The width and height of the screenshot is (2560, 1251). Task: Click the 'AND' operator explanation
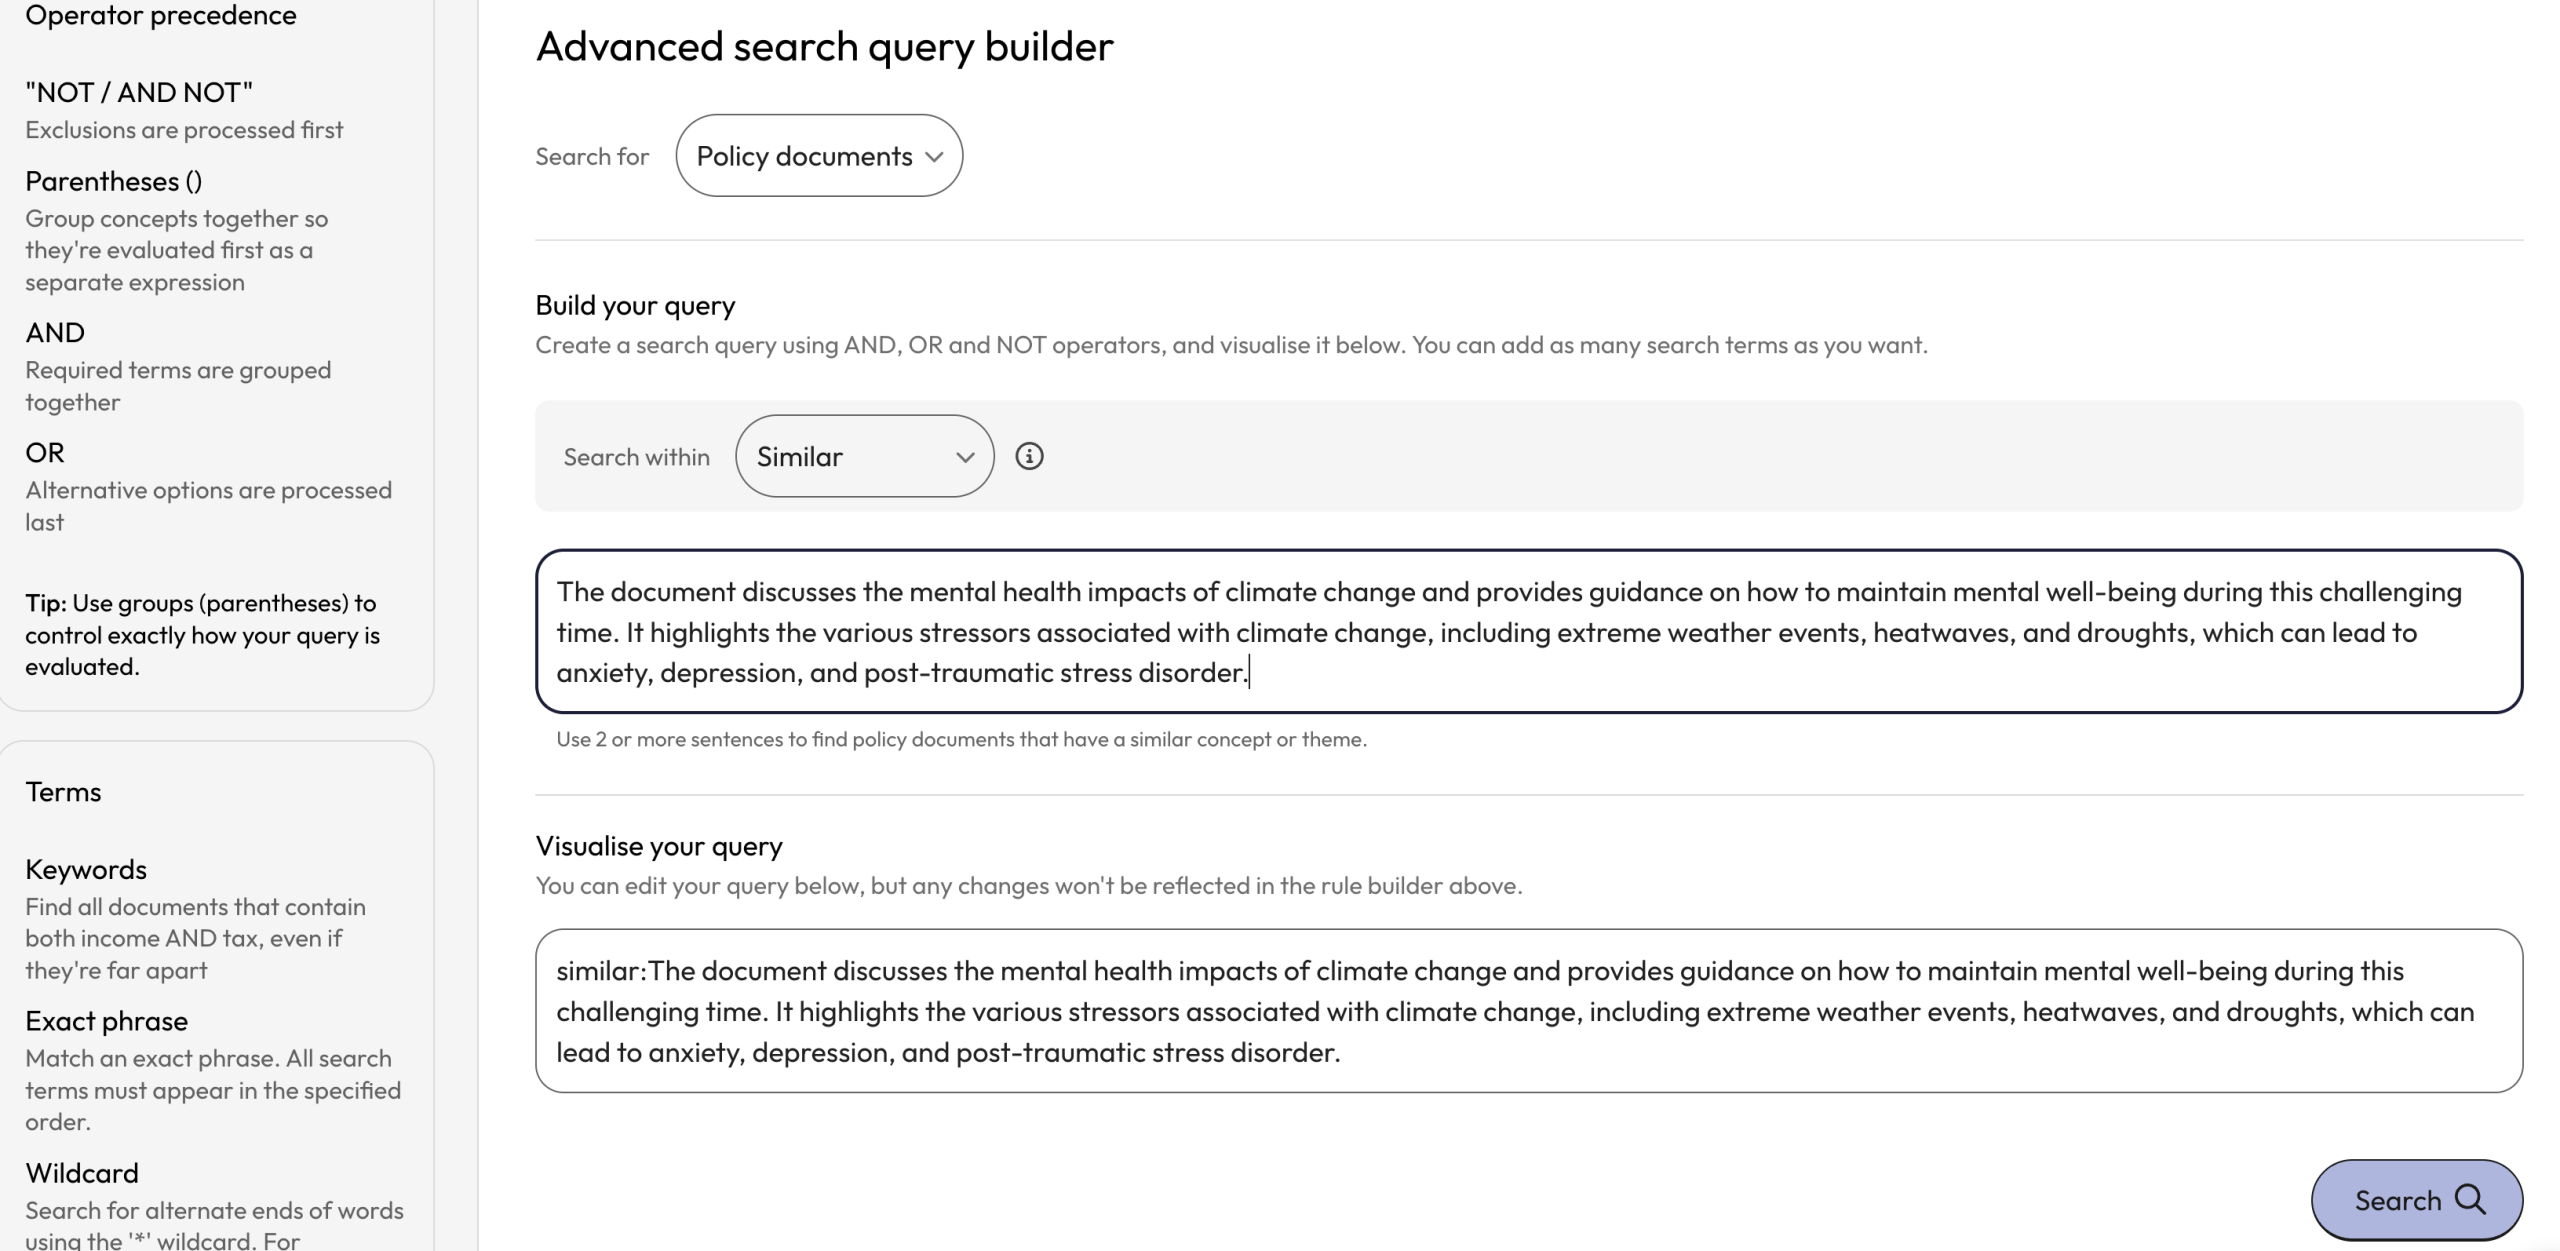[x=55, y=332]
